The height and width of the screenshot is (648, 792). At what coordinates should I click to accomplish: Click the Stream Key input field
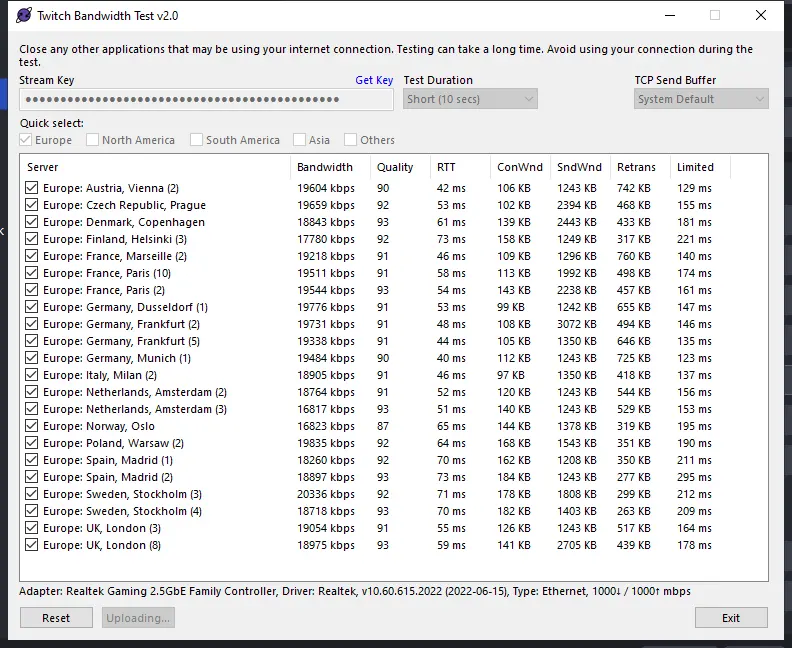coord(206,99)
